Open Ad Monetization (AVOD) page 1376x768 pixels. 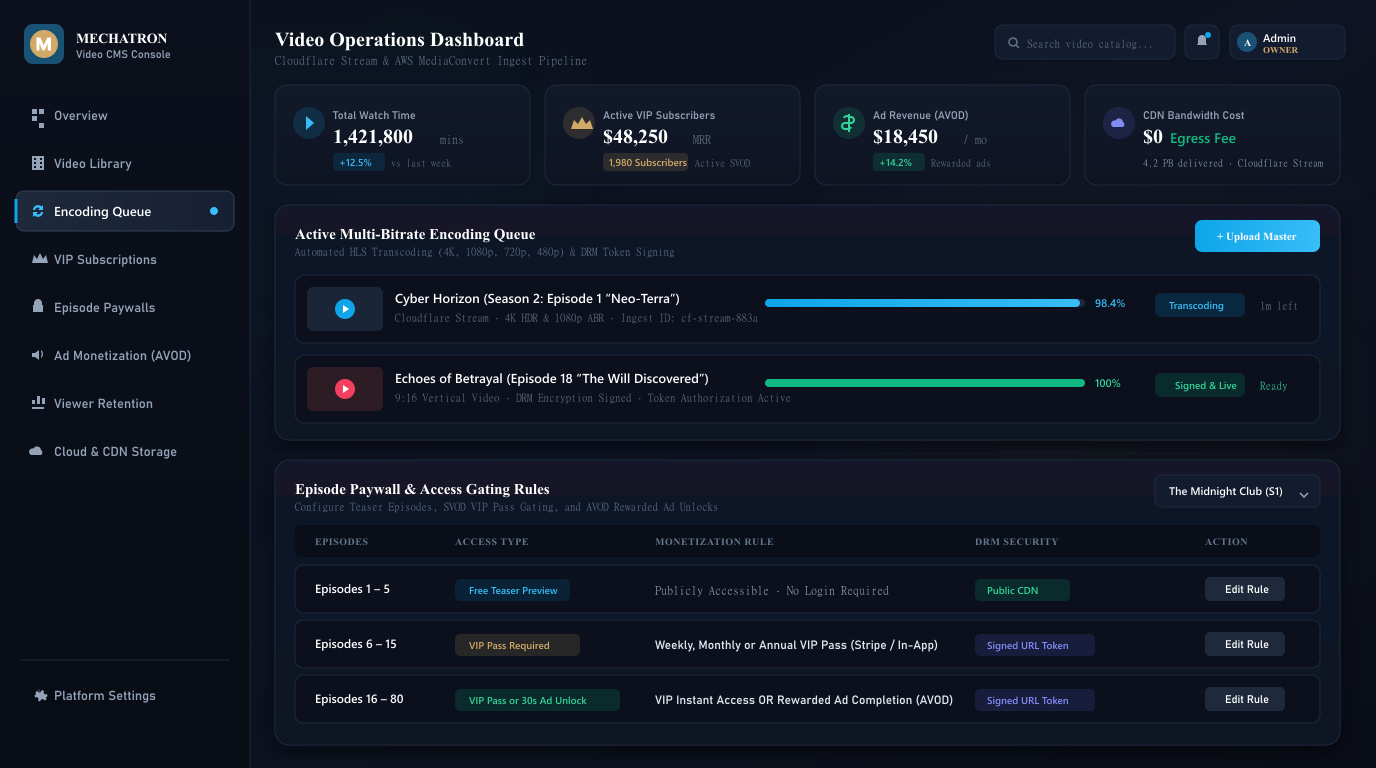pyautogui.click(x=125, y=355)
